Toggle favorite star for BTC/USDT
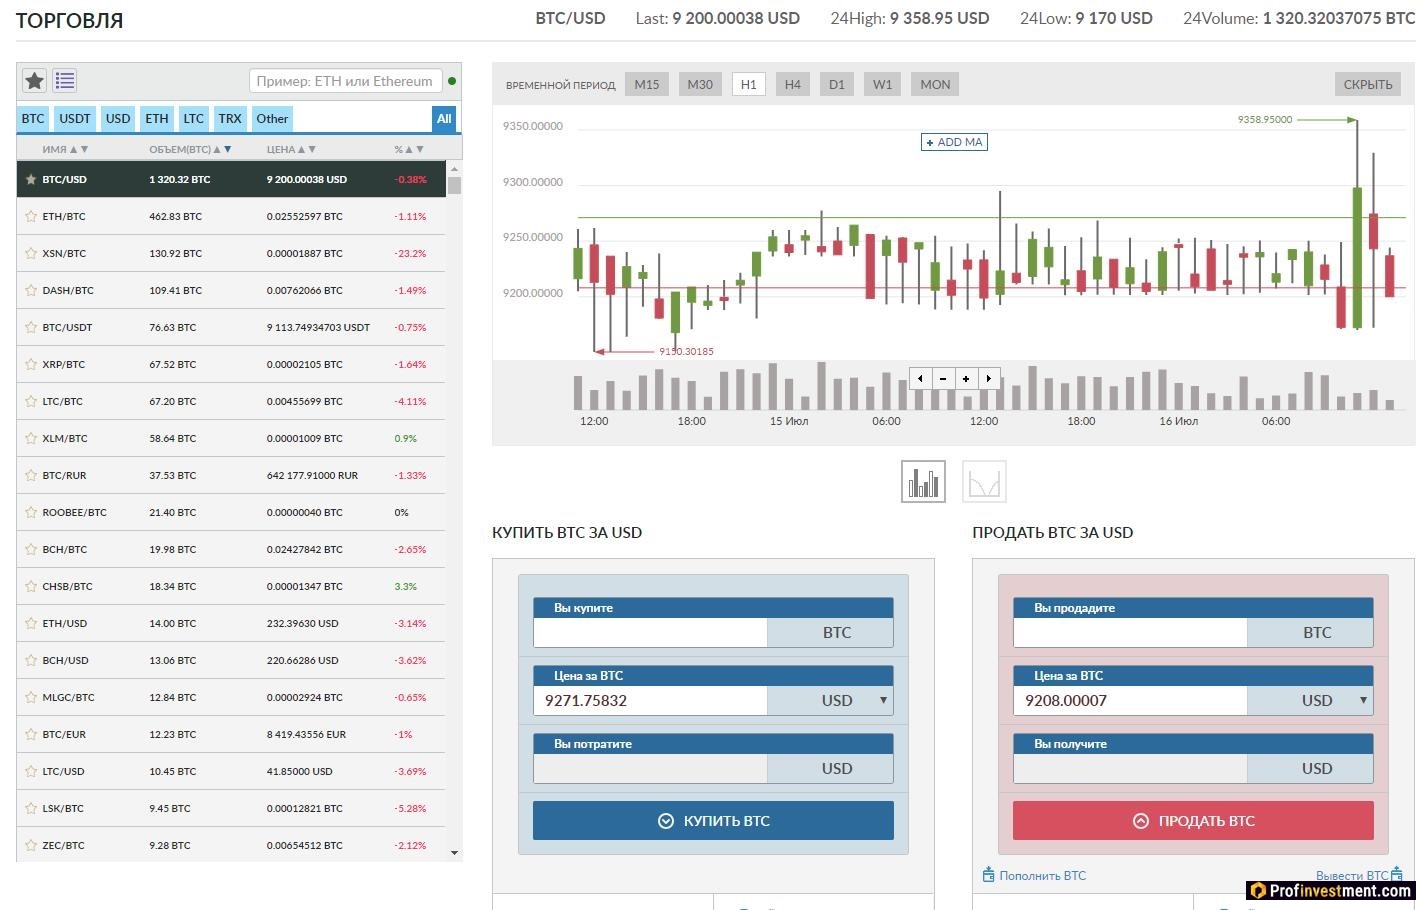 [31, 327]
